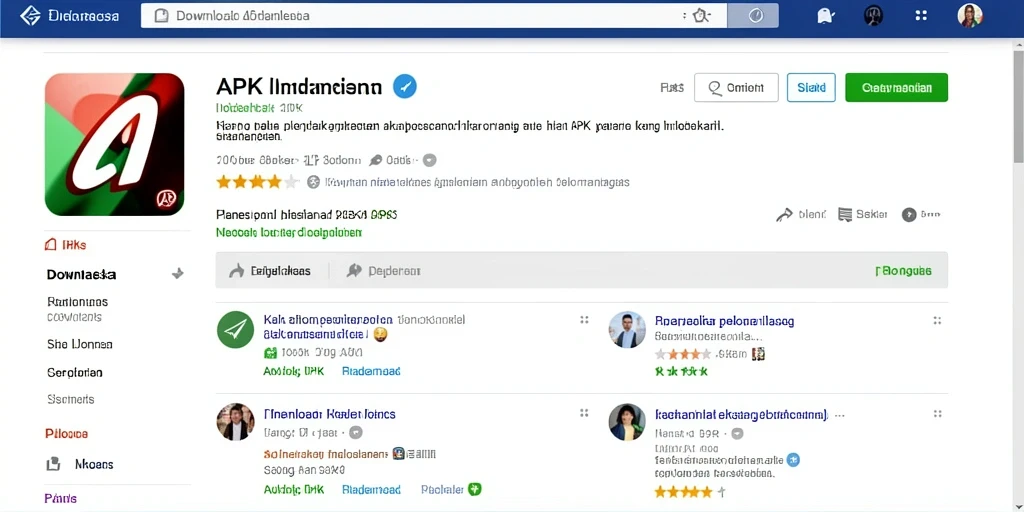Select "Ranlonicnos" in the sidebar
Image resolution: width=1024 pixels, height=512 pixels.
point(78,302)
